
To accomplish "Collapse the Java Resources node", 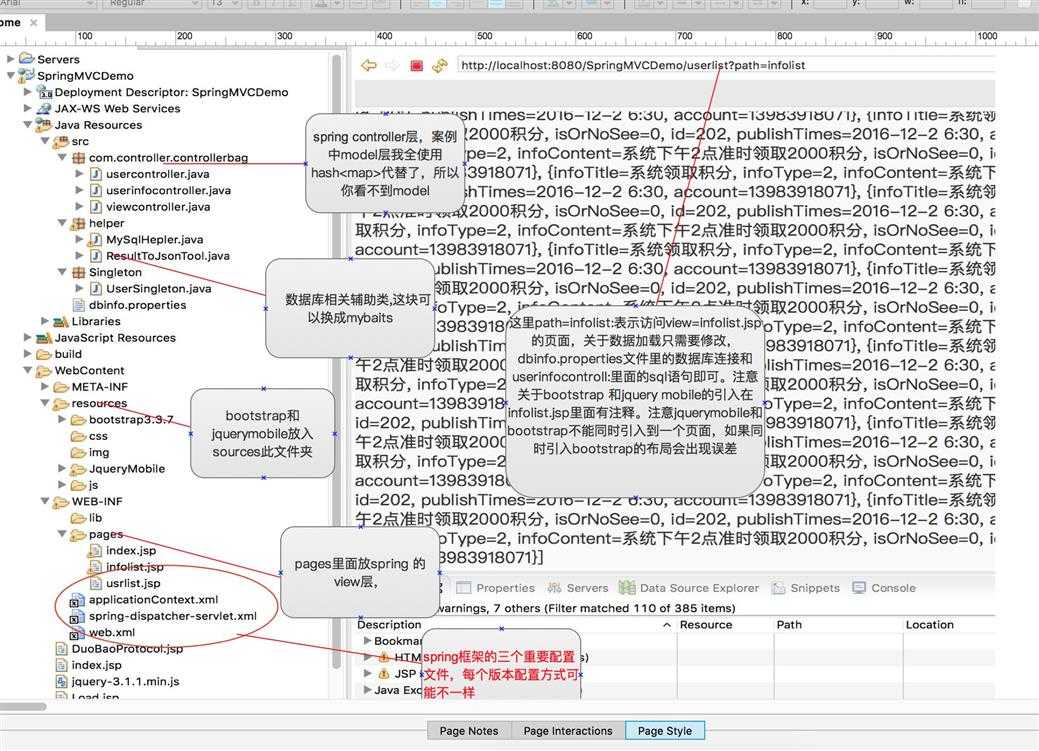I will pyautogui.click(x=28, y=125).
